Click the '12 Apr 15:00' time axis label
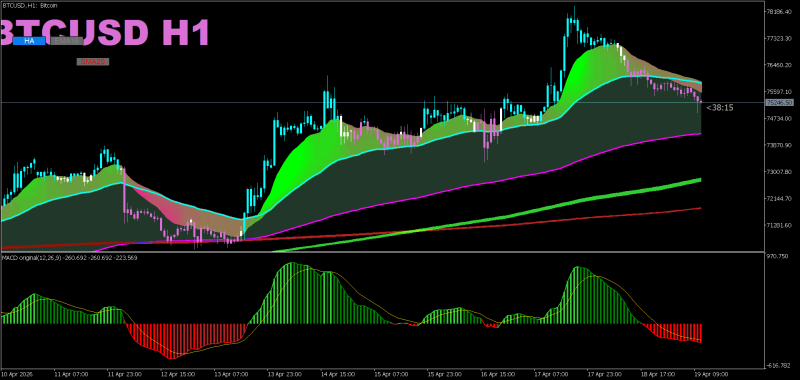The width and height of the screenshot is (800, 380). click(x=177, y=374)
